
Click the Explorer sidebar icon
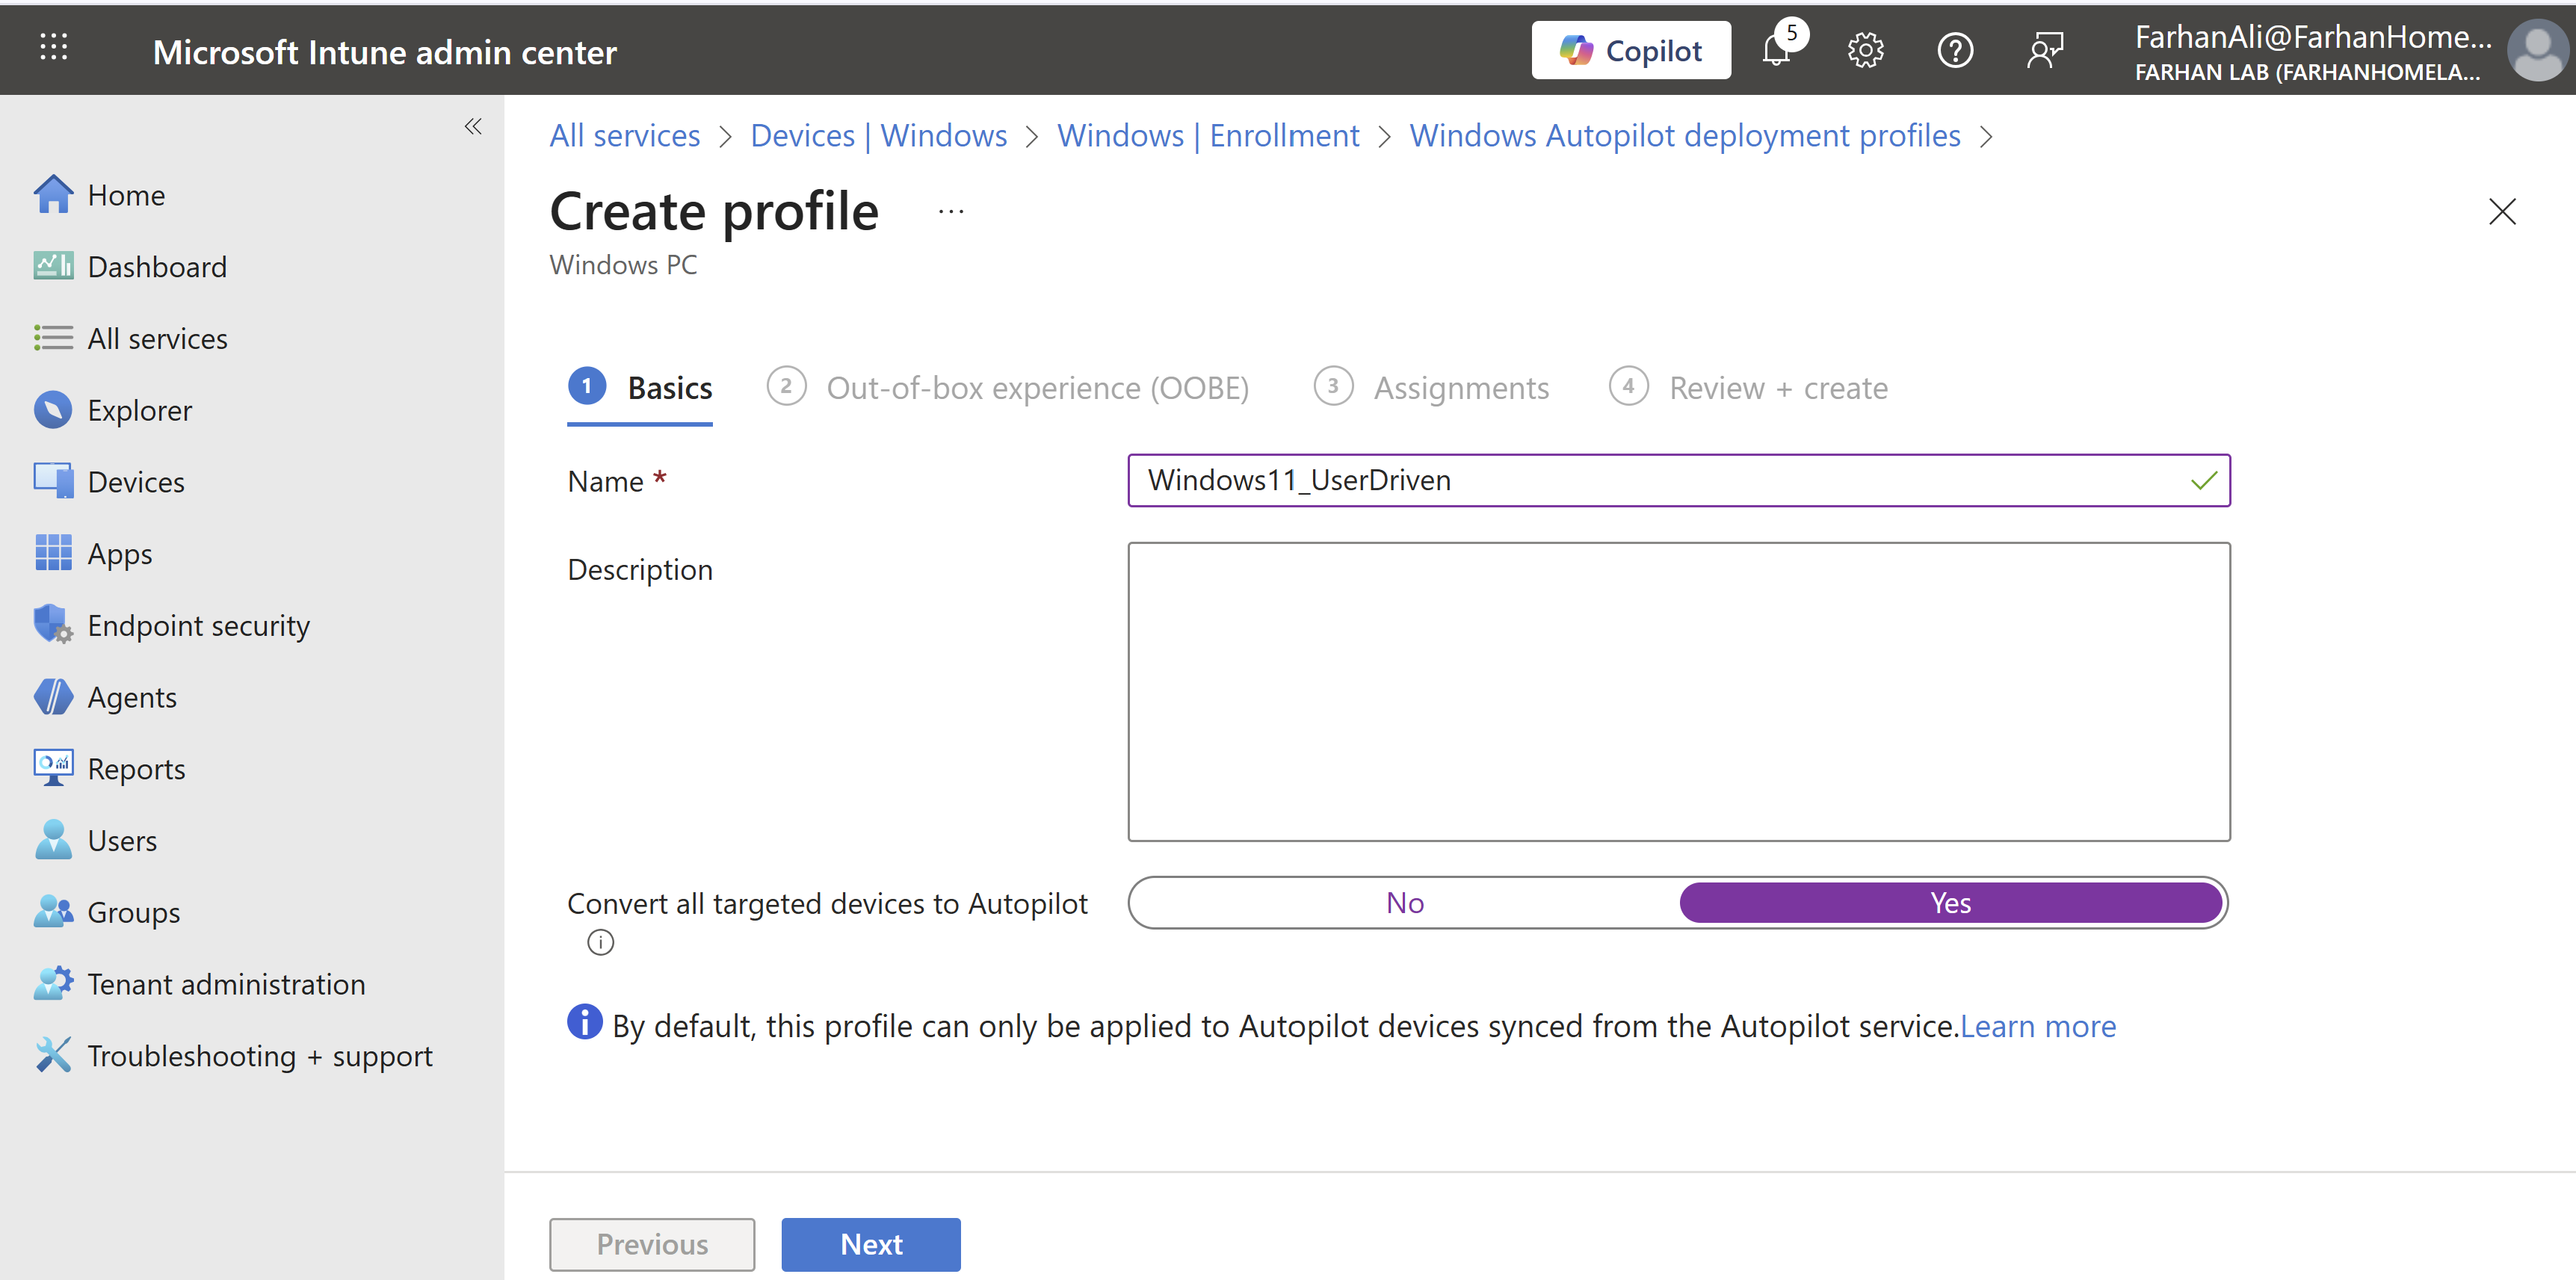(52, 409)
